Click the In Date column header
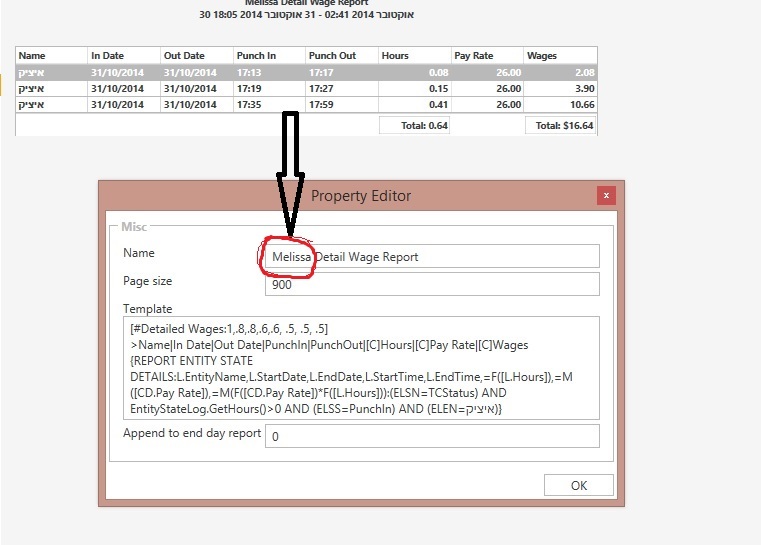Viewport: 761px width, 545px height. pyautogui.click(x=124, y=55)
